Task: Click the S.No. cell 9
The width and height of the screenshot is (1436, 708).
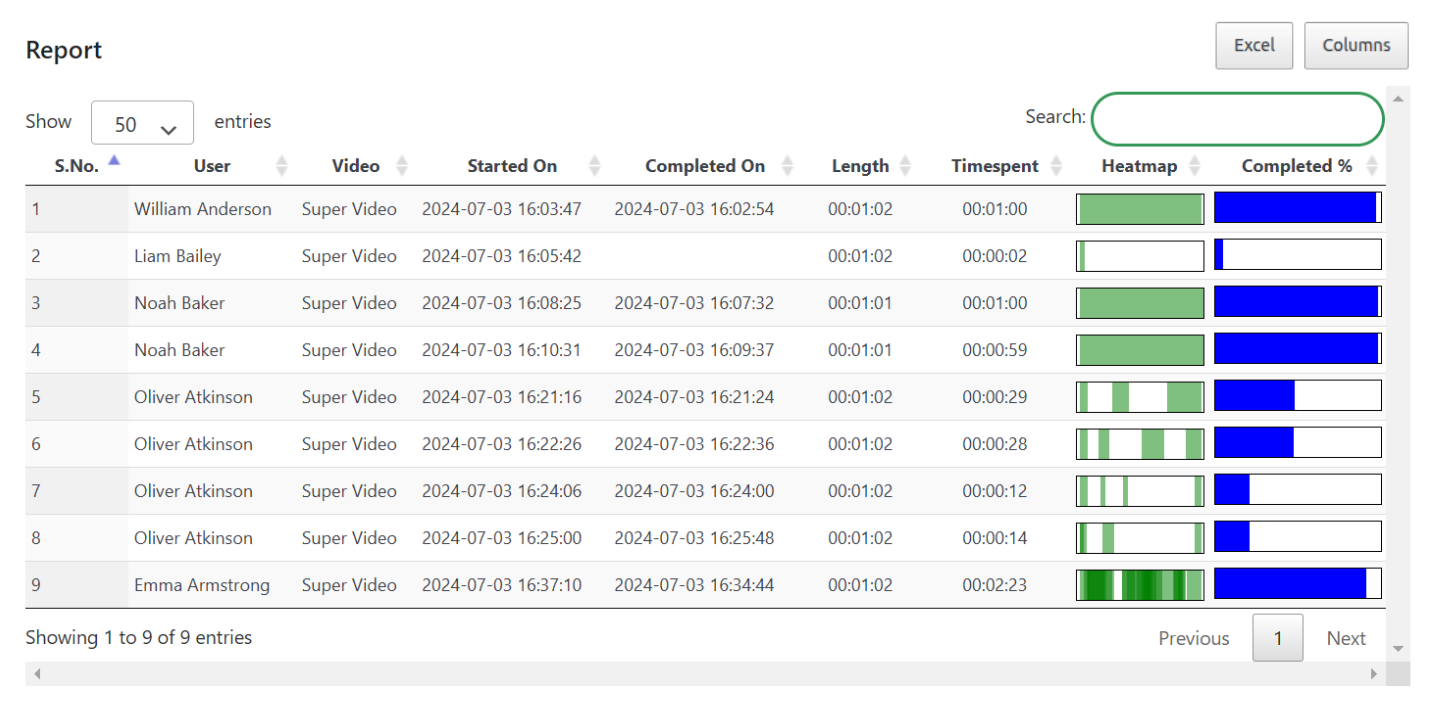Action: point(76,585)
